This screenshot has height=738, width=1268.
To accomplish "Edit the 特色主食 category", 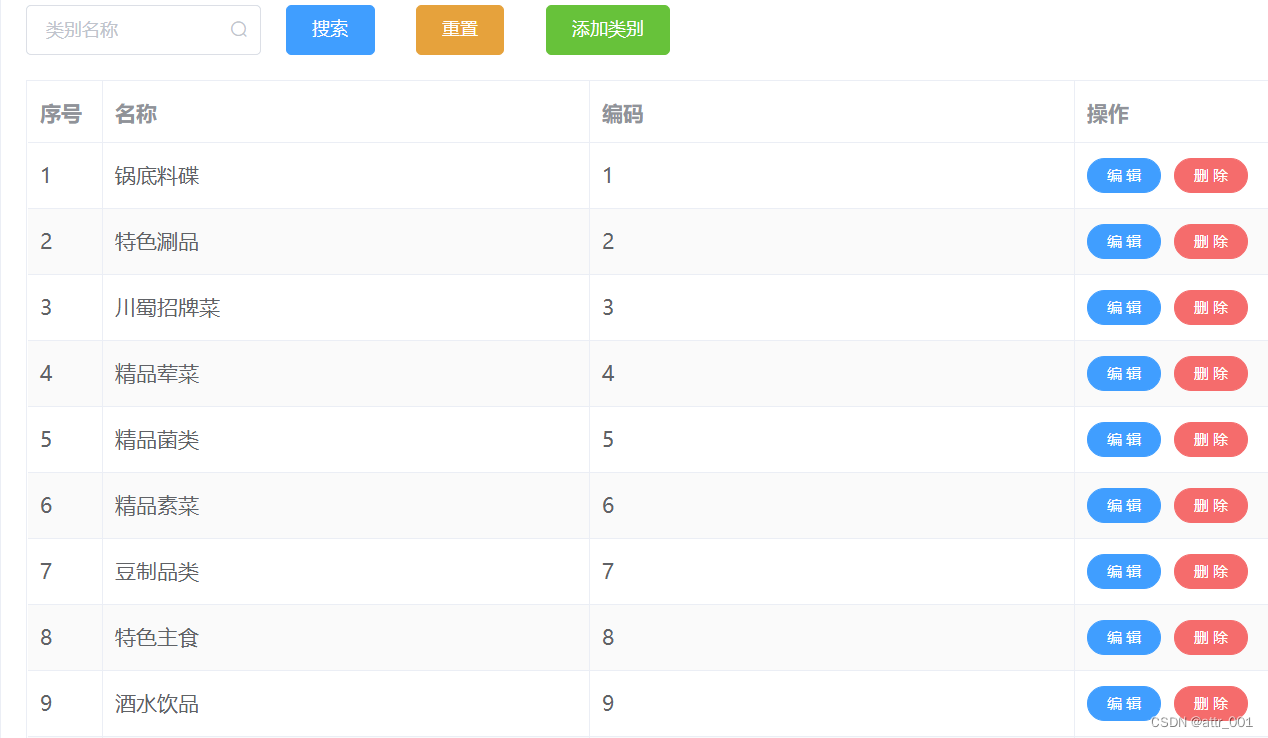I will [1123, 637].
